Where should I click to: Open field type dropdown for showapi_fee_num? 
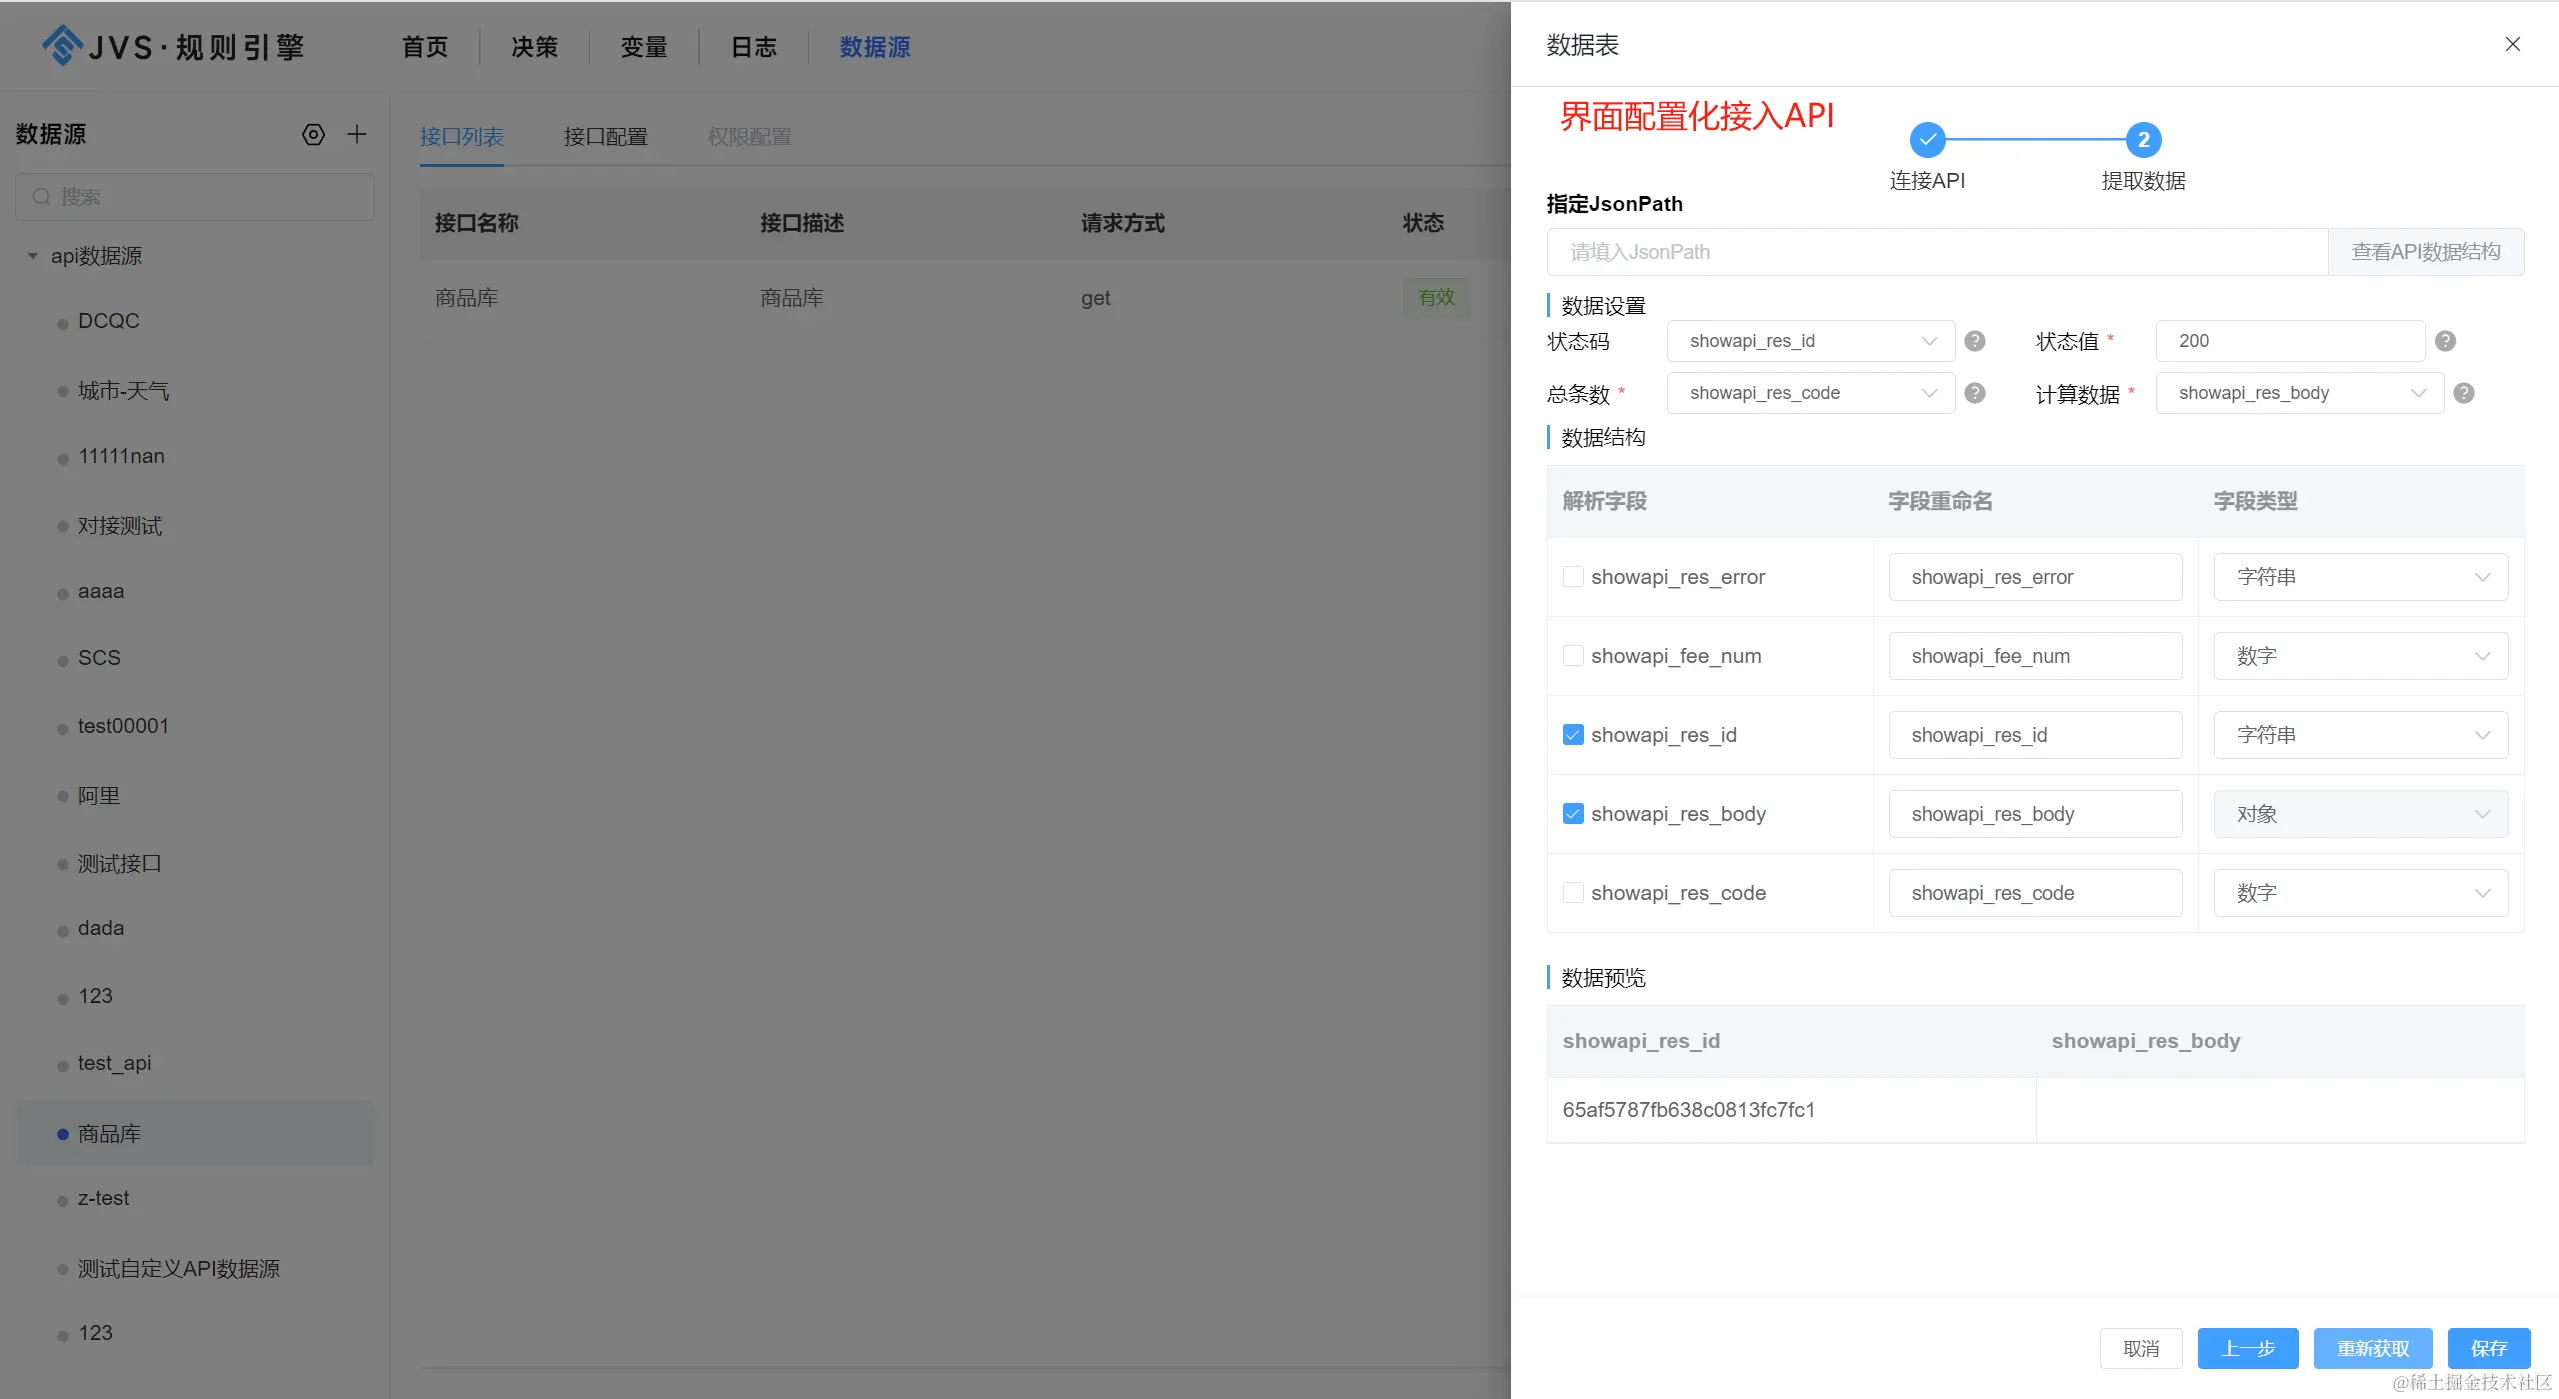click(2359, 656)
